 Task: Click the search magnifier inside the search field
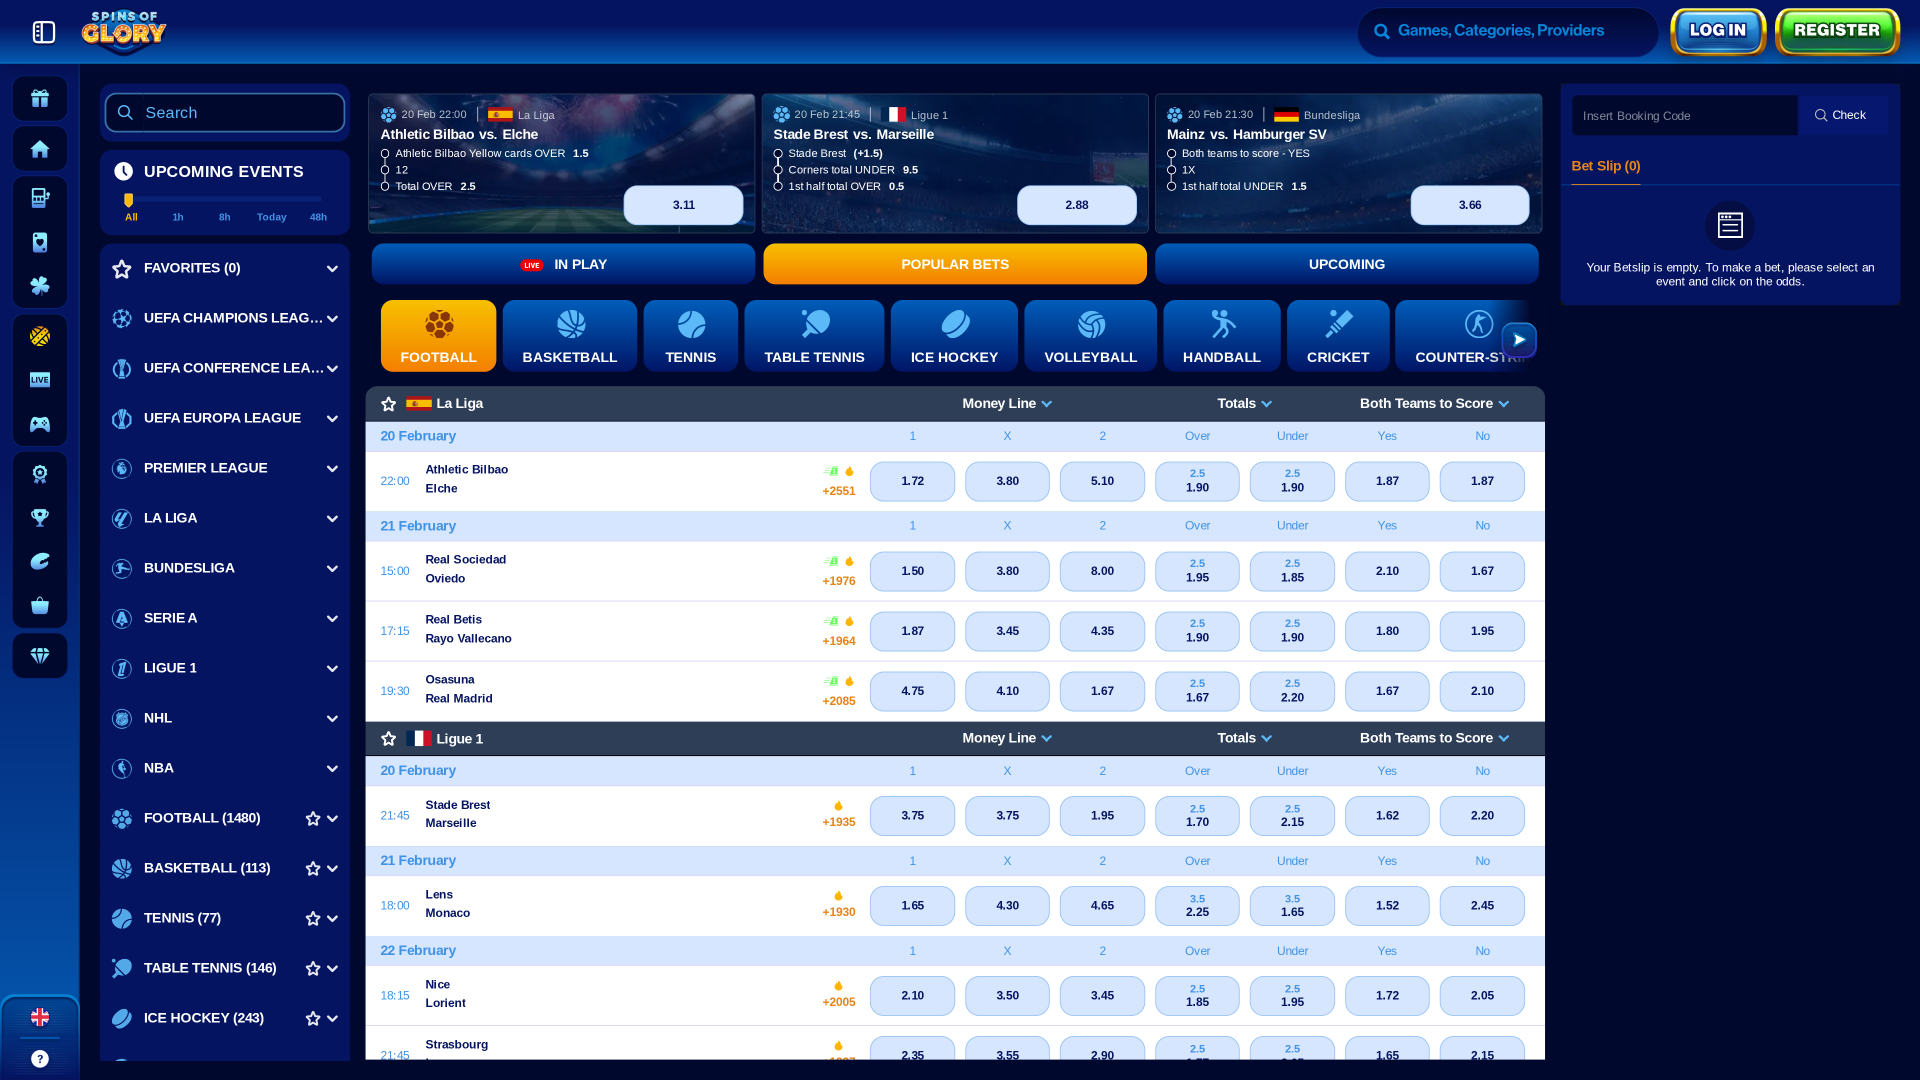point(124,112)
